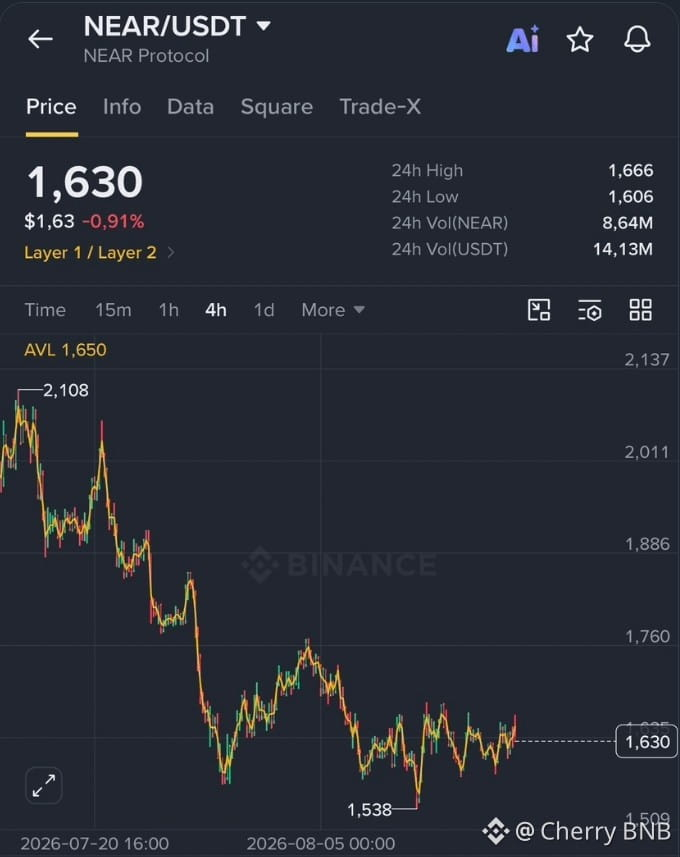
Task: Select the Time line chart view
Action: click(x=45, y=310)
